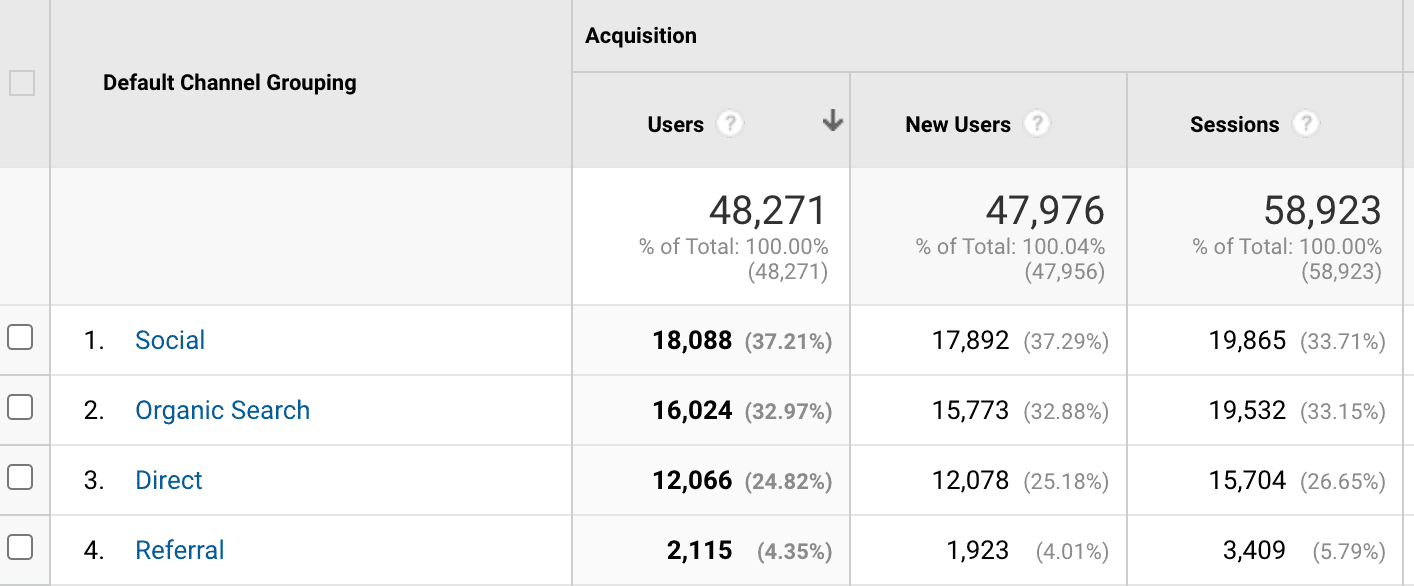Viewport: 1414px width, 586px height.
Task: Sort by the New Users column header
Action: (958, 125)
